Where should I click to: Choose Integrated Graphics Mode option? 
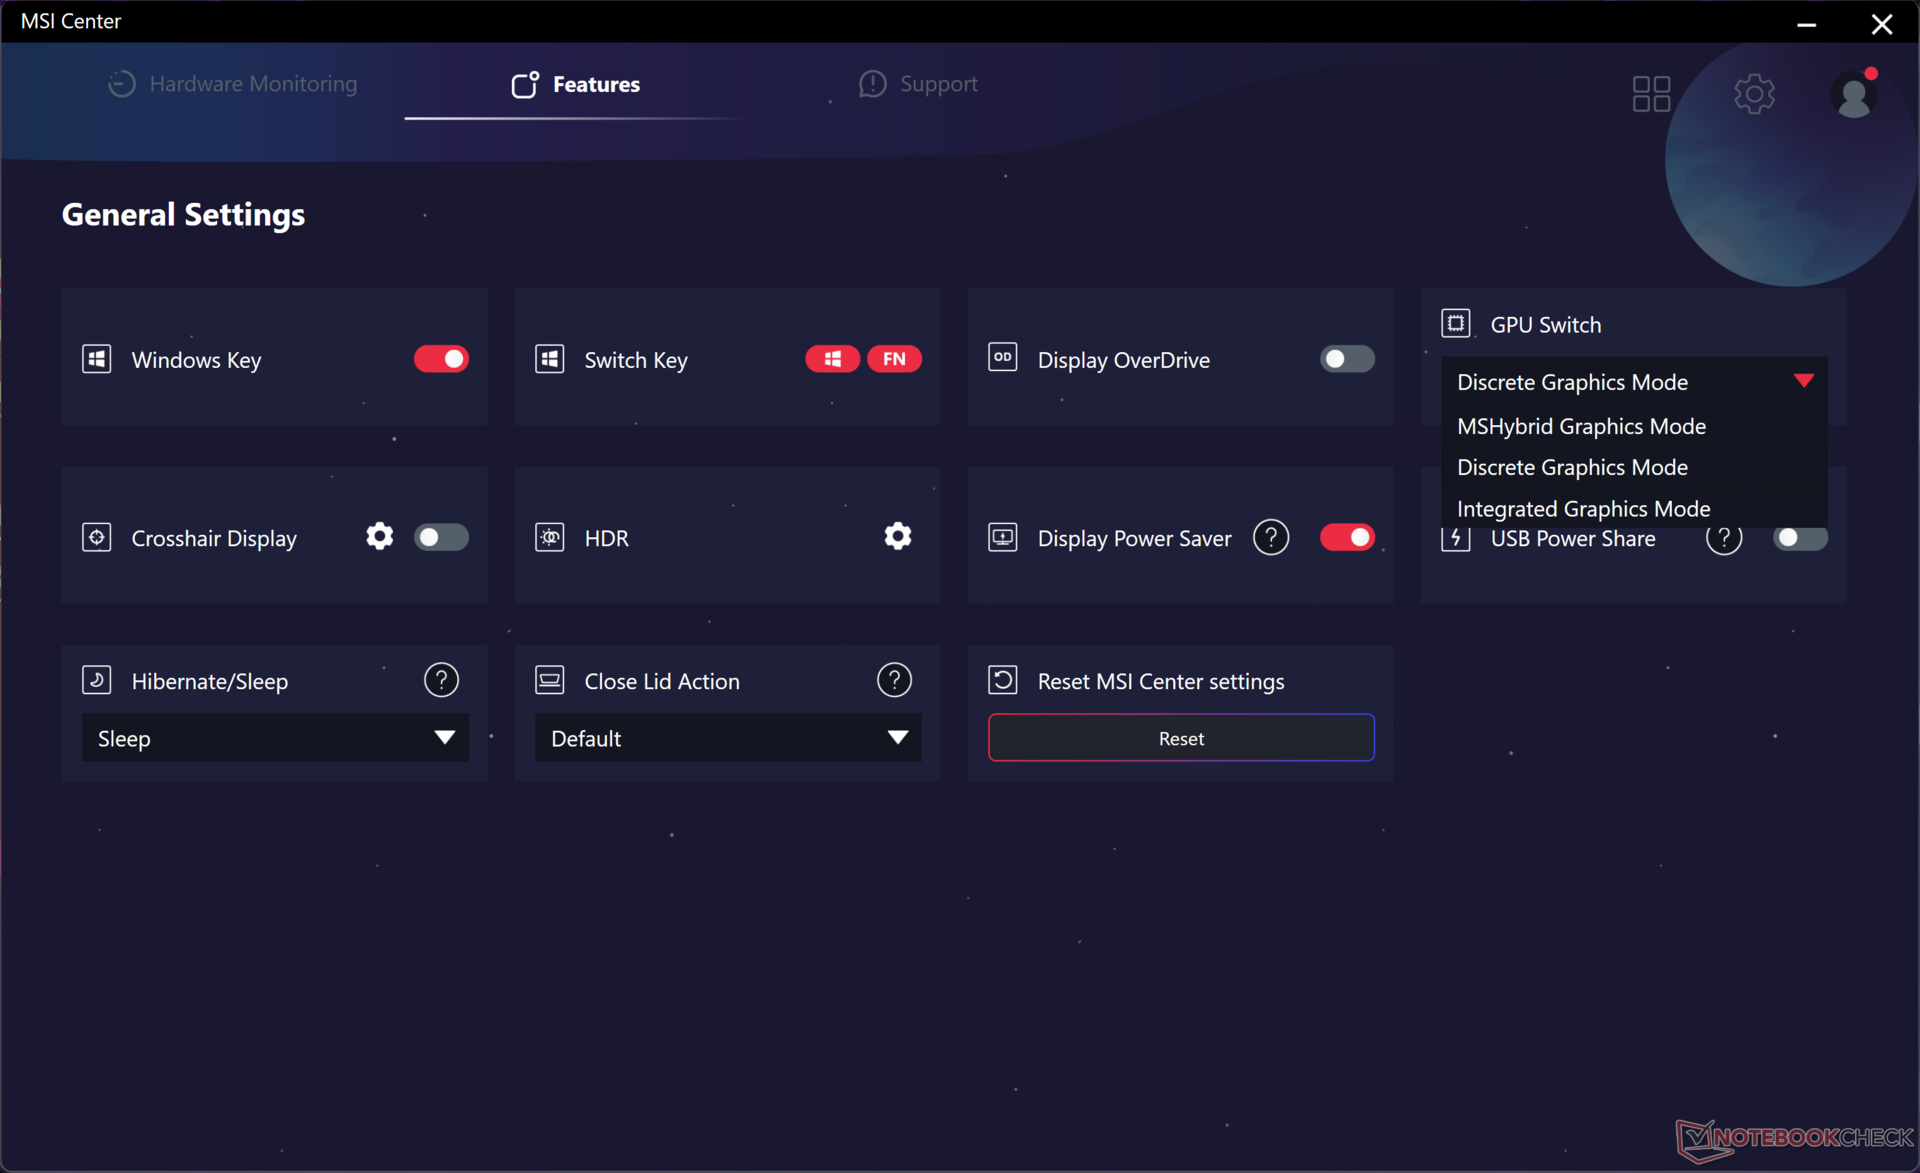coord(1583,509)
